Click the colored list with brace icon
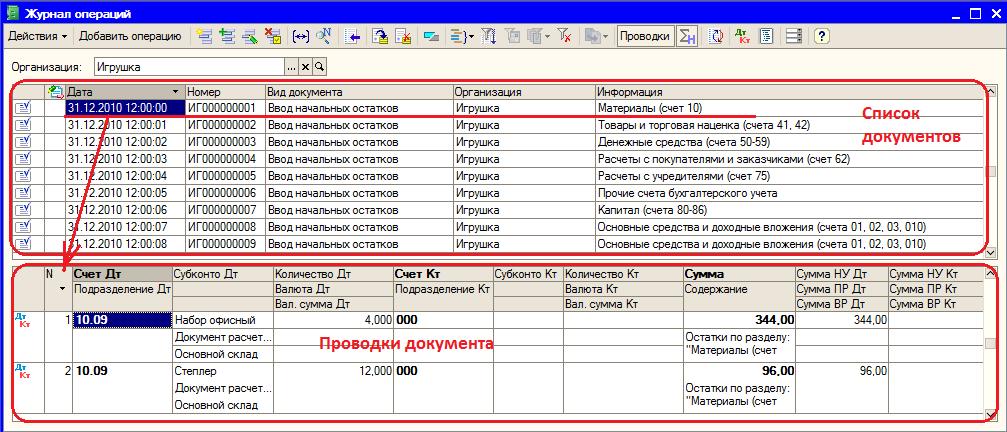The image size is (1007, 432). (457, 37)
